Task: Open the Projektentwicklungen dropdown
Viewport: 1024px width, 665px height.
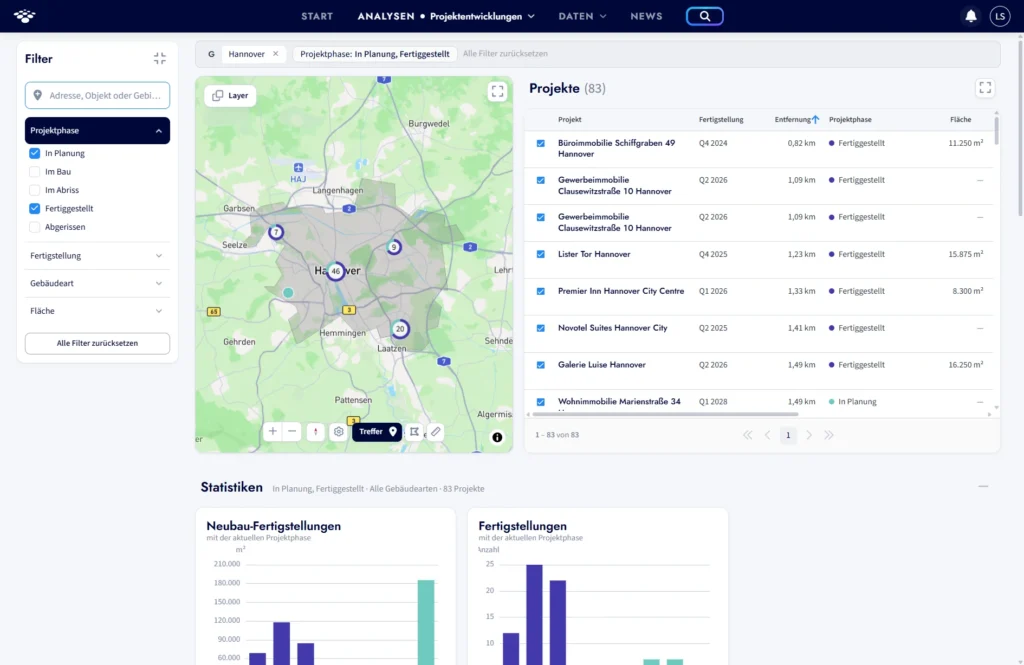Action: 482,16
